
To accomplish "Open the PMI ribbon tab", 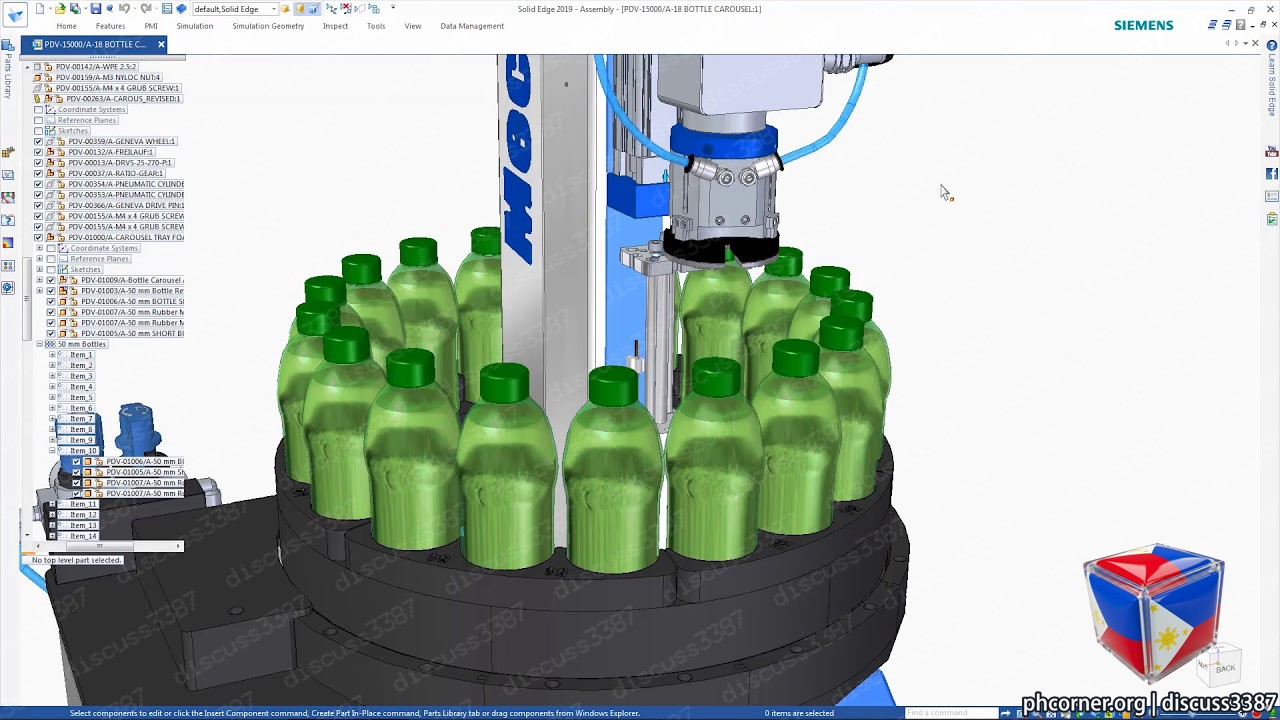I will [x=151, y=26].
